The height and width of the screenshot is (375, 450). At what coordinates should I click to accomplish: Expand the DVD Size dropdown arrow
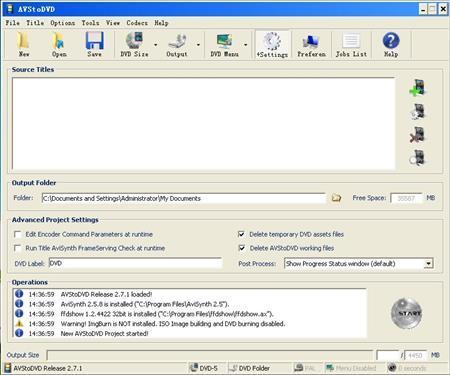pyautogui.click(x=156, y=45)
